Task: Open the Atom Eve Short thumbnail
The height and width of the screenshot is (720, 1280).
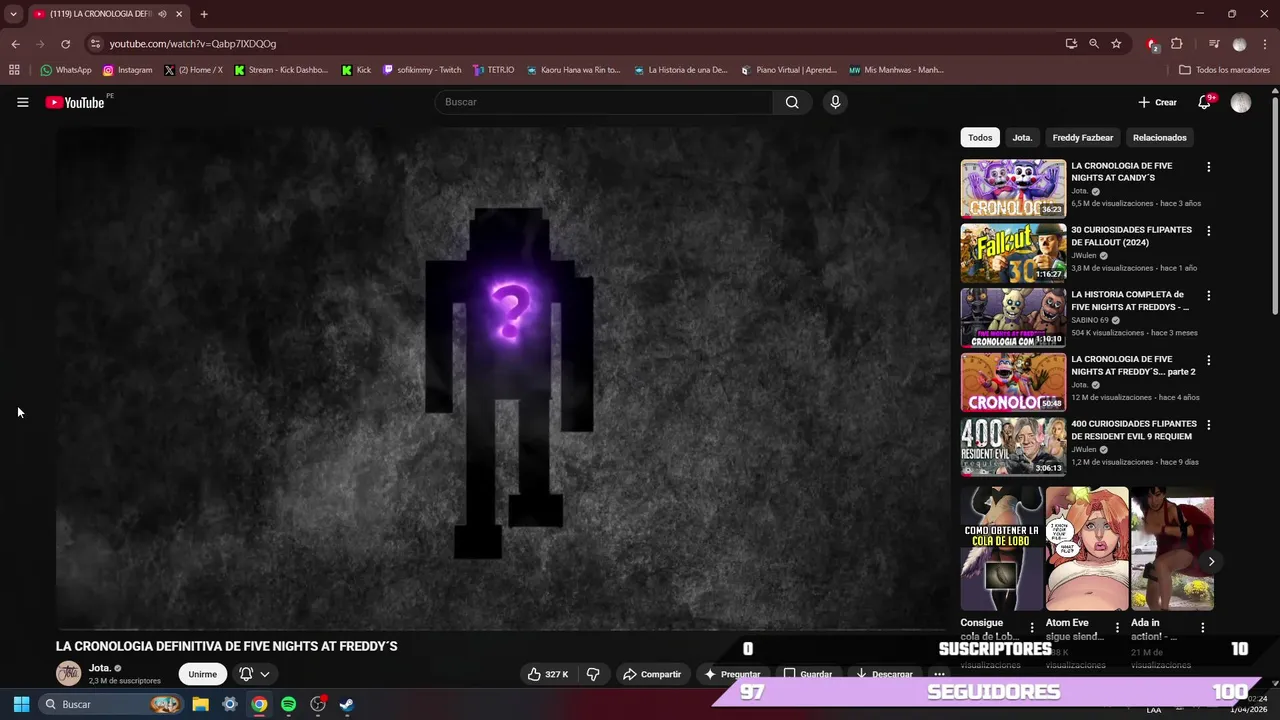Action: [1087, 549]
